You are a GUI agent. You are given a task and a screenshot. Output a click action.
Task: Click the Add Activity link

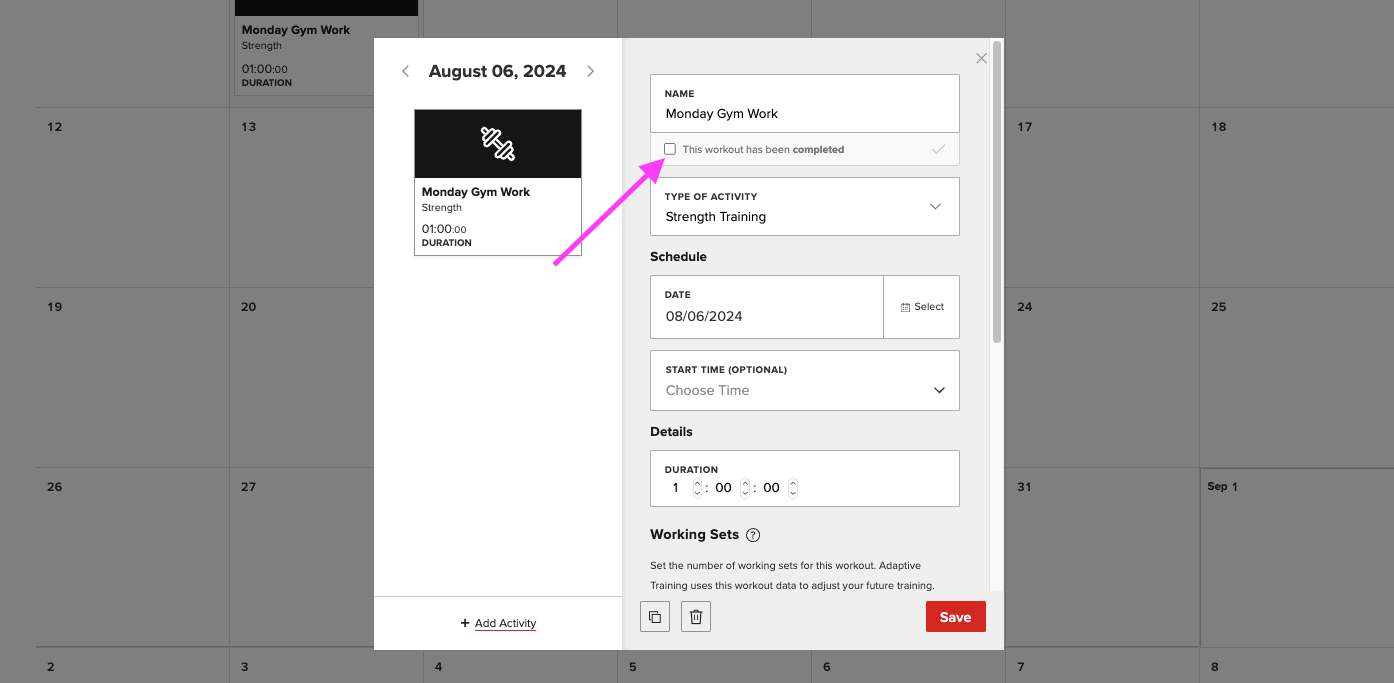pyautogui.click(x=497, y=622)
